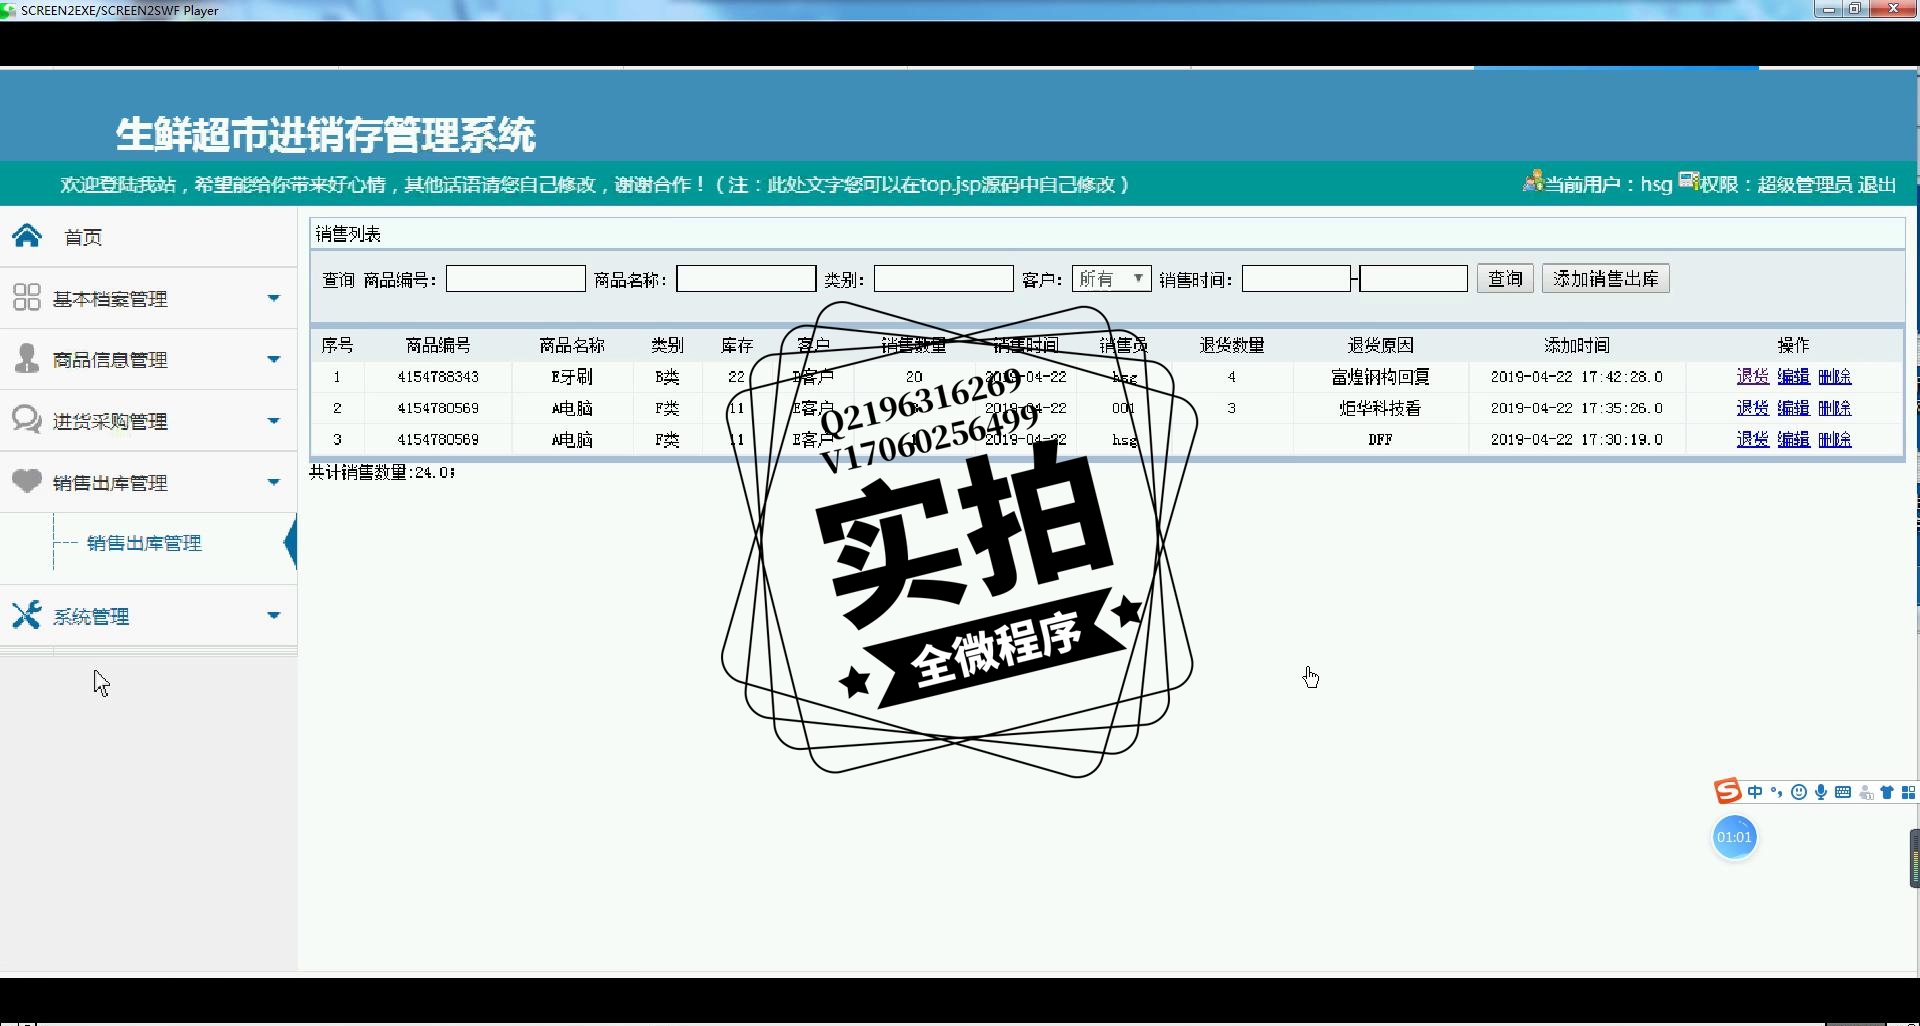Open 商品信息管理 menu item
This screenshot has height=1026, width=1920.
coord(110,360)
